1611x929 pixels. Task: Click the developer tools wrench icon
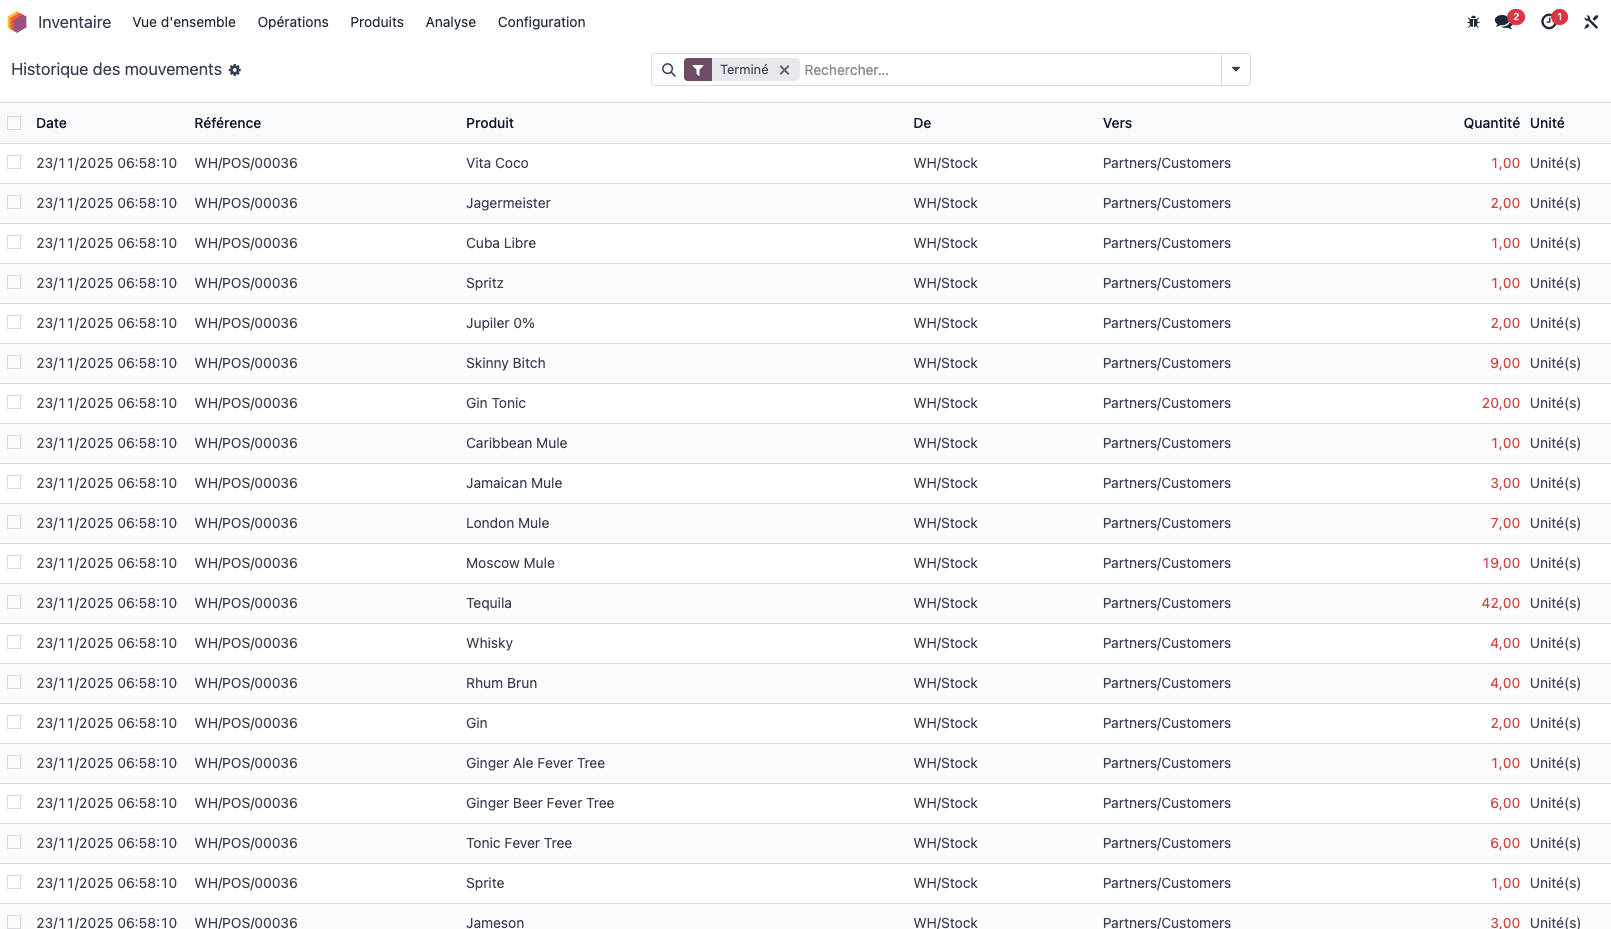pyautogui.click(x=1590, y=20)
